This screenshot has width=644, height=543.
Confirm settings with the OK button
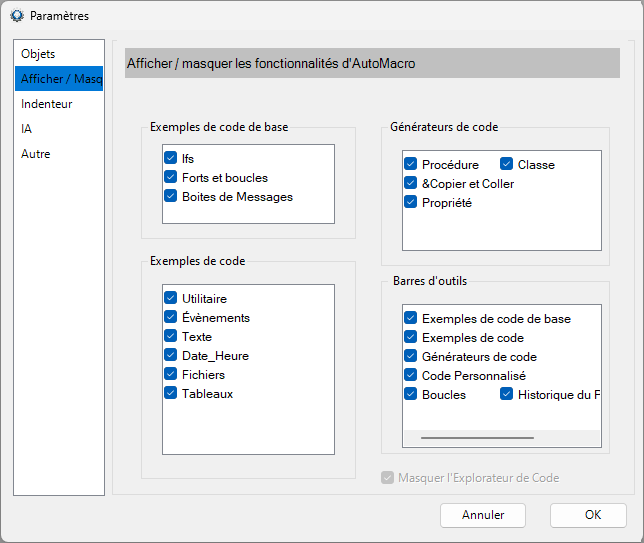(x=589, y=515)
